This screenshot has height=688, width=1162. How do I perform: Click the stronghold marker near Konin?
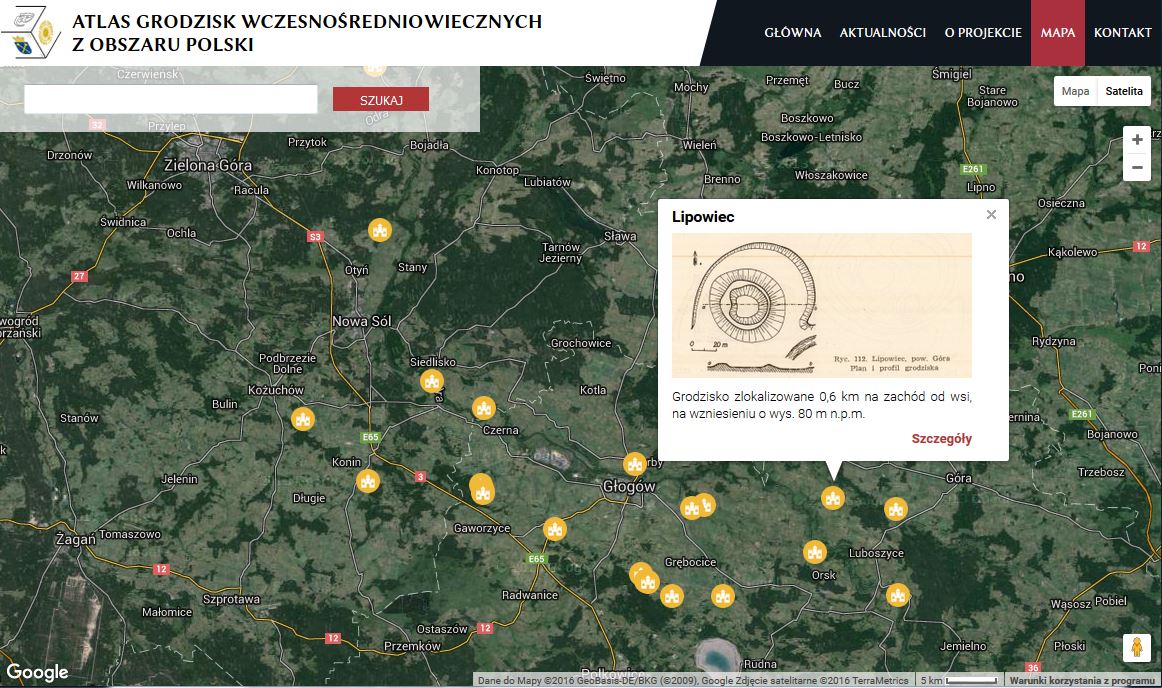368,481
